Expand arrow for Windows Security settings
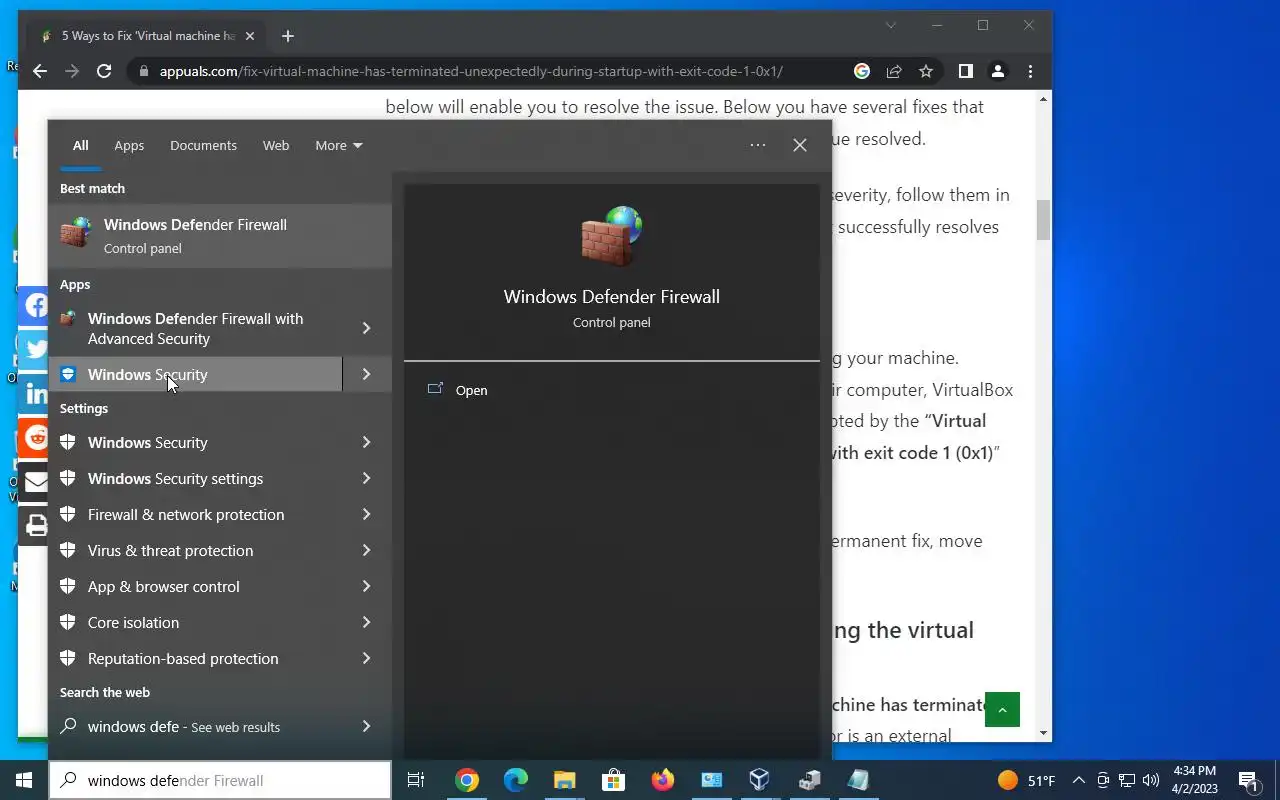1280x800 pixels. coord(367,478)
